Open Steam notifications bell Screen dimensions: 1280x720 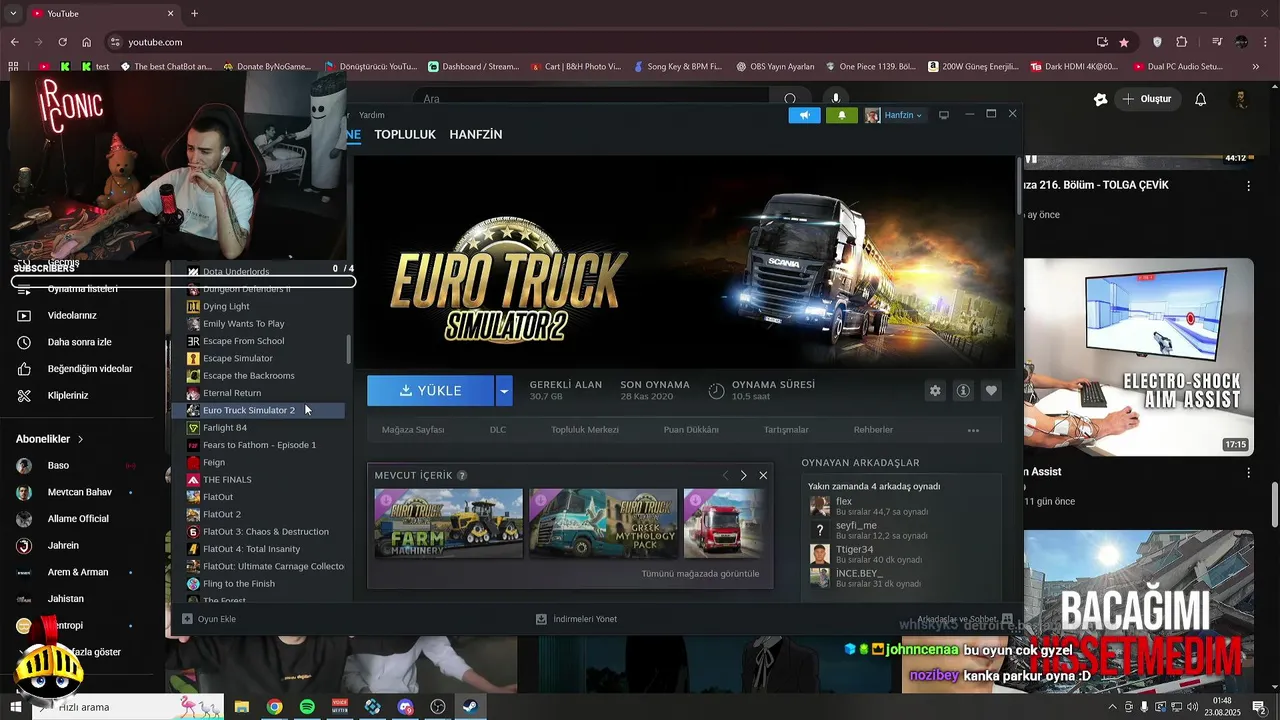[x=842, y=115]
